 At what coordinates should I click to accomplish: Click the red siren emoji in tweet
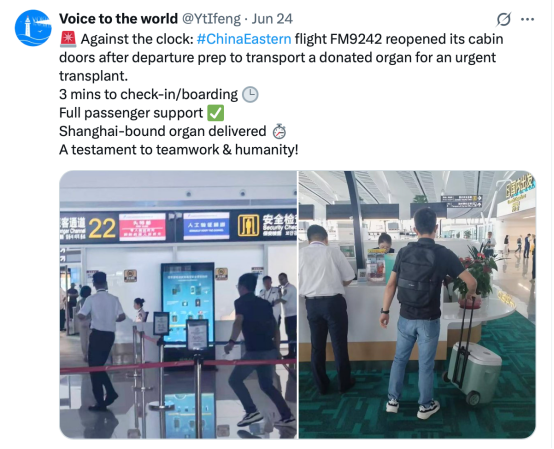(68, 39)
